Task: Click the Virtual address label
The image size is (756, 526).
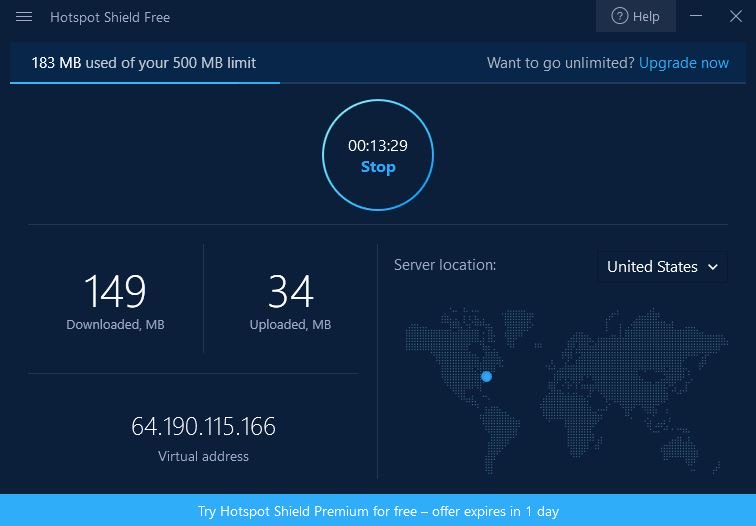Action: [203, 456]
